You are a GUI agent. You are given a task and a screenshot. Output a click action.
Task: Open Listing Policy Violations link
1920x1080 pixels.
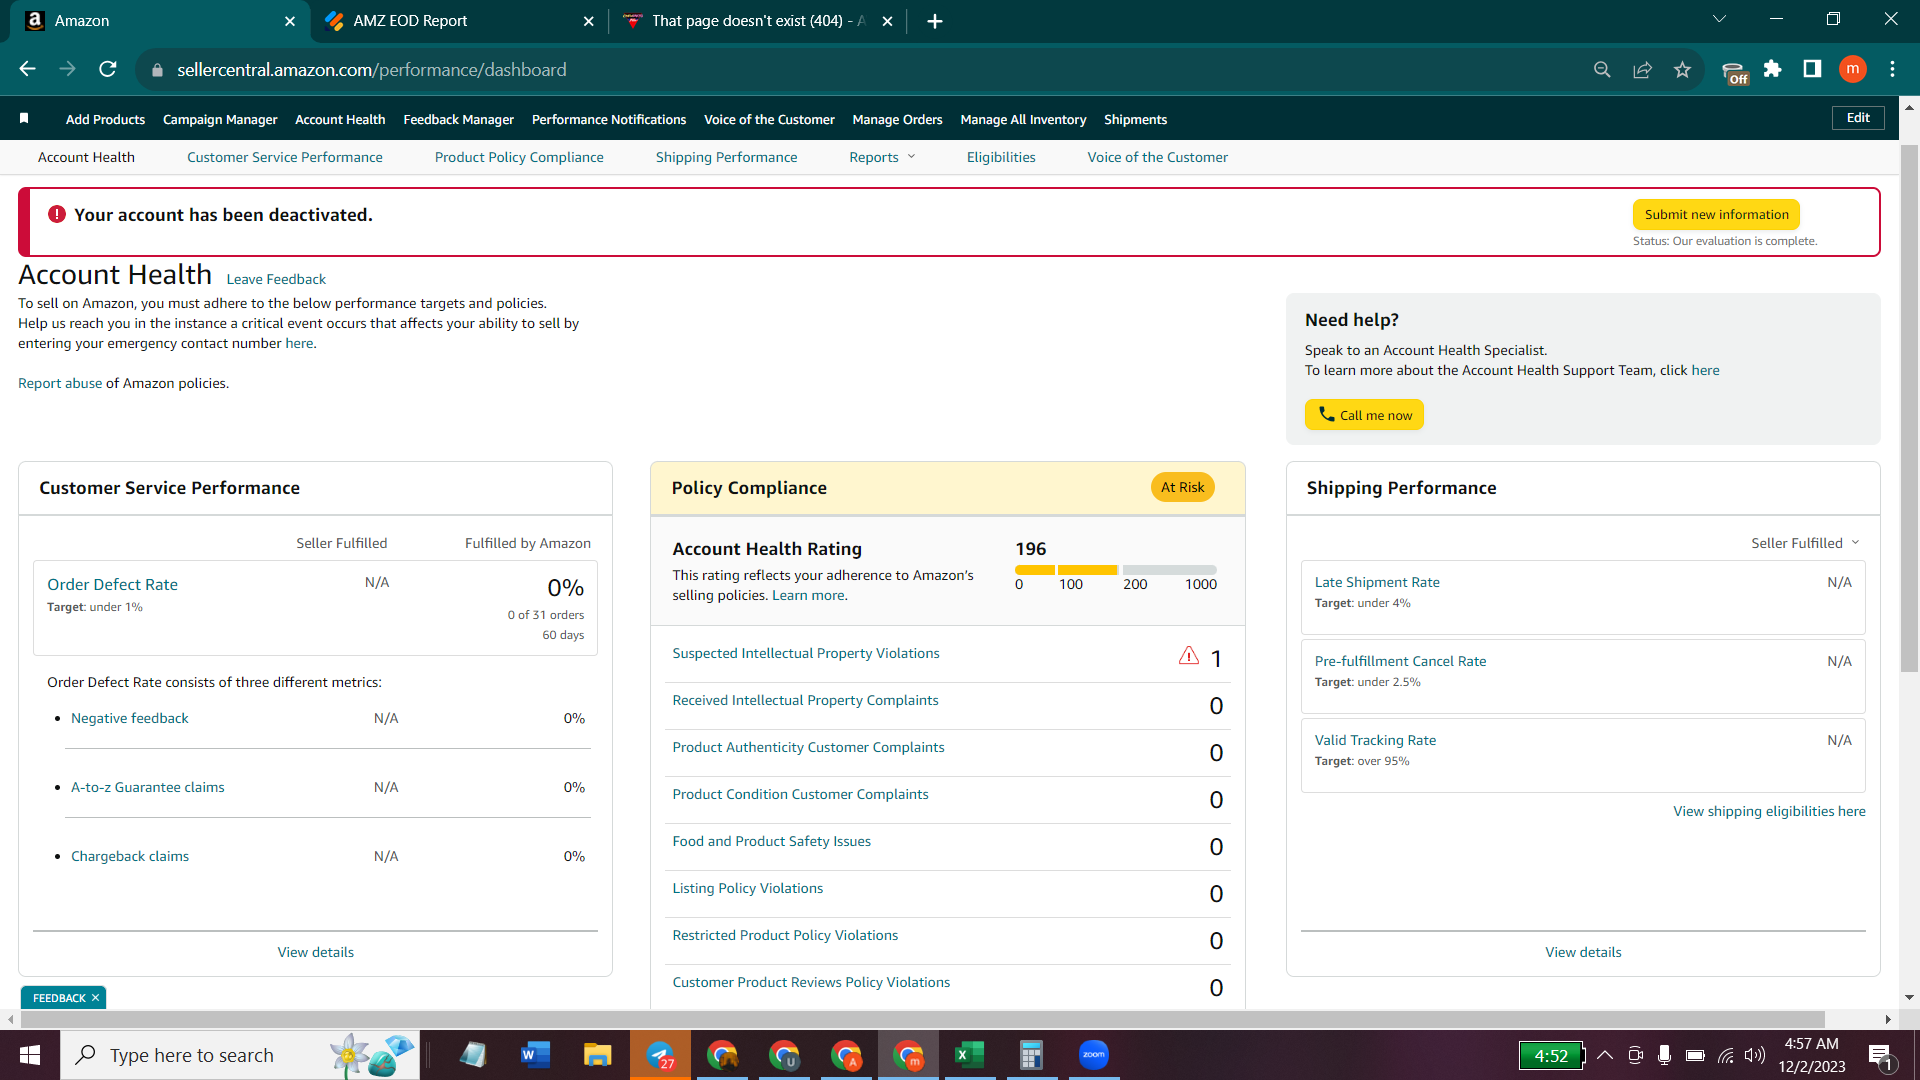(x=748, y=888)
